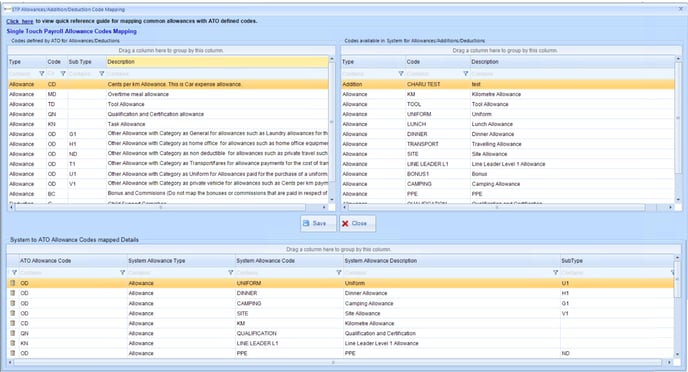
Task: Select 'Cents per km Allowance' ATO row
Action: (168, 84)
